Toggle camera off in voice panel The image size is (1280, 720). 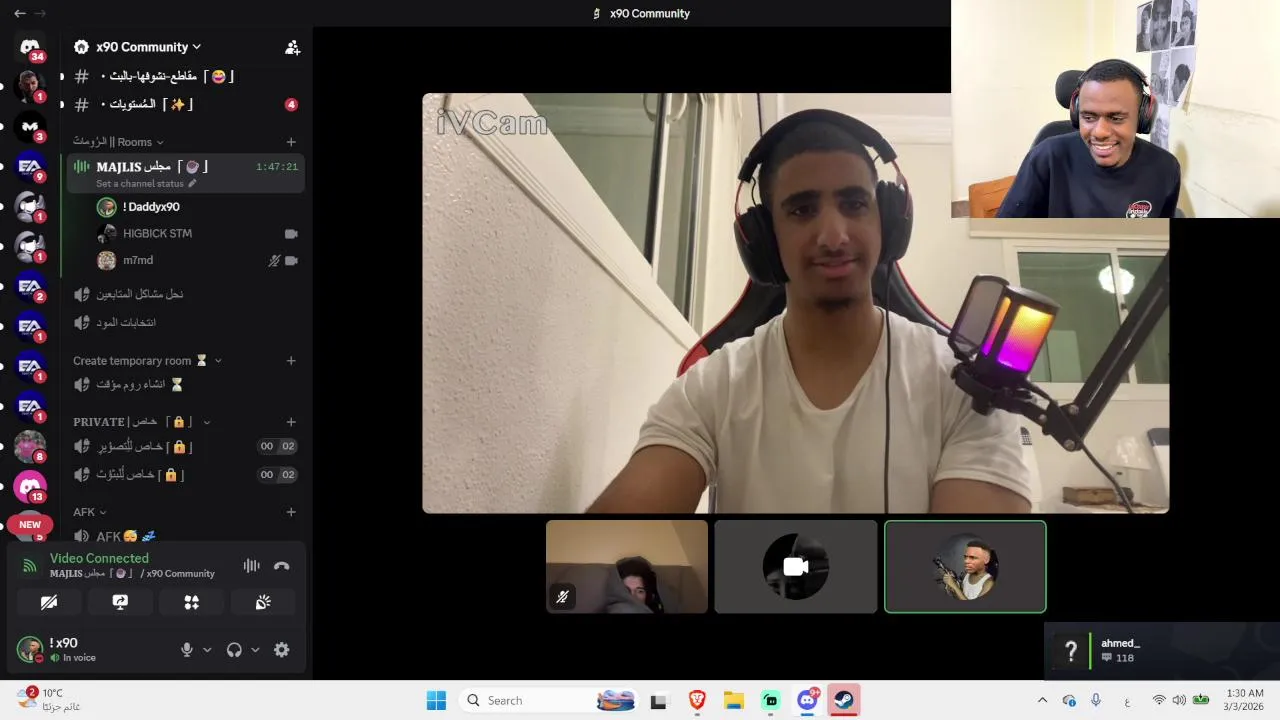48,602
